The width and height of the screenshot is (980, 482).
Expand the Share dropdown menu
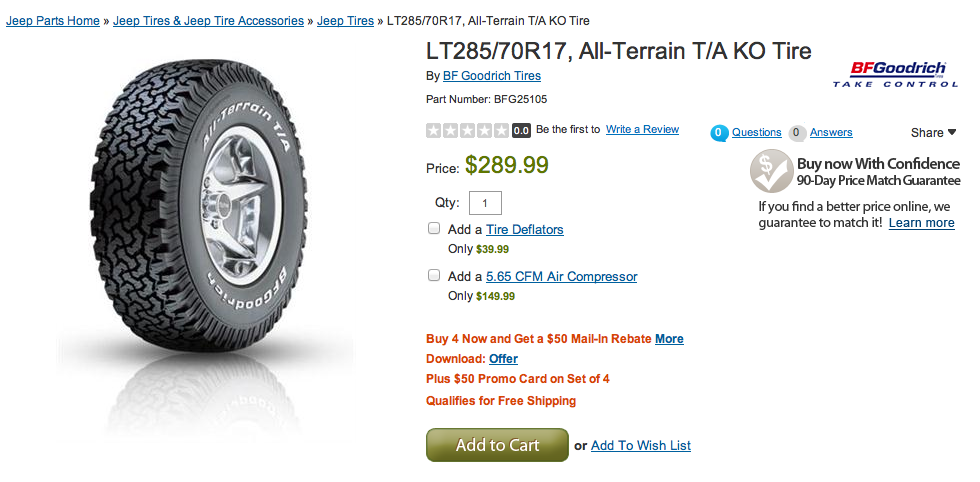click(934, 133)
